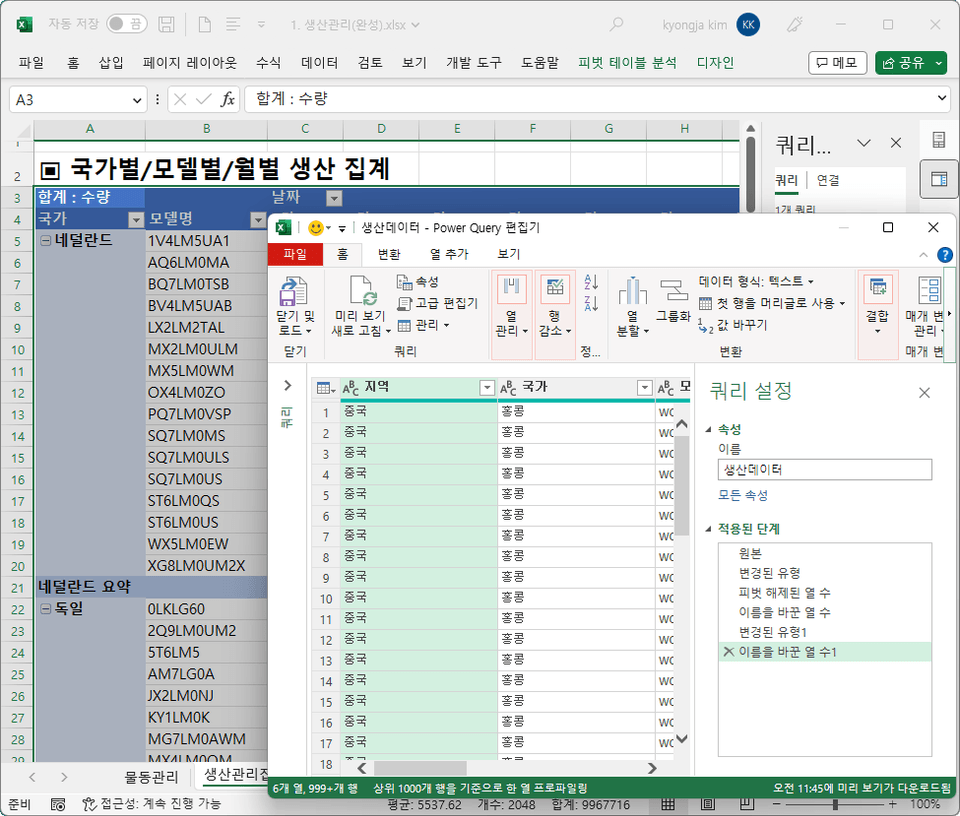The width and height of the screenshot is (960, 816).
Task: Click the 공유 share button
Action: point(911,62)
